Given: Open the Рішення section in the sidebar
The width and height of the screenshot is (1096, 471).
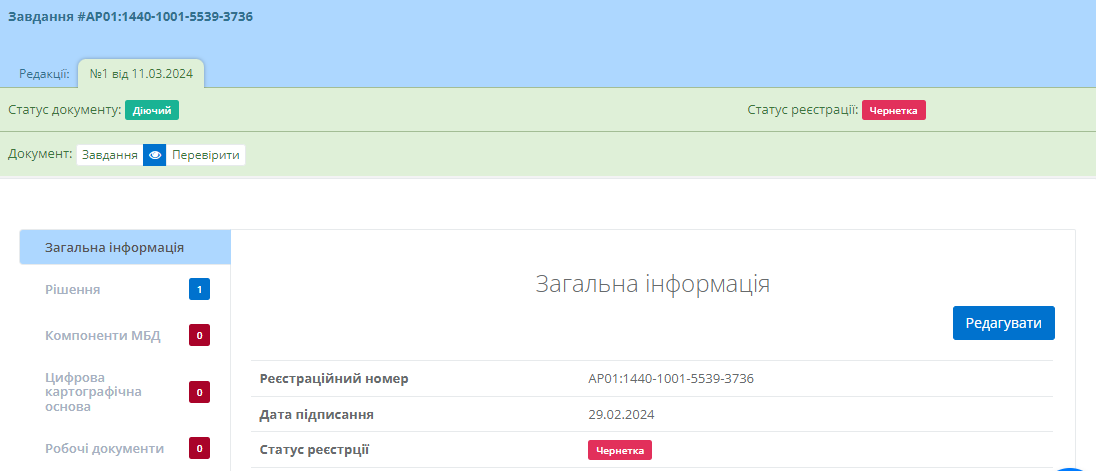Looking at the screenshot, I should pos(72,290).
